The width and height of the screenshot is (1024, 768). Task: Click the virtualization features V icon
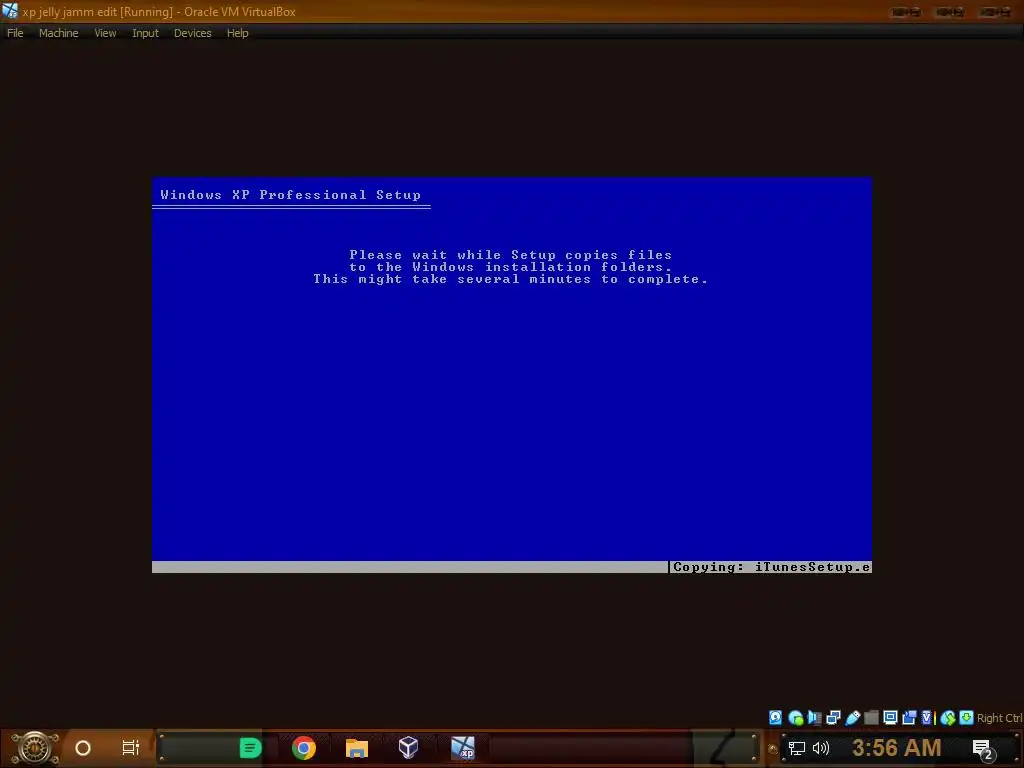click(x=927, y=718)
